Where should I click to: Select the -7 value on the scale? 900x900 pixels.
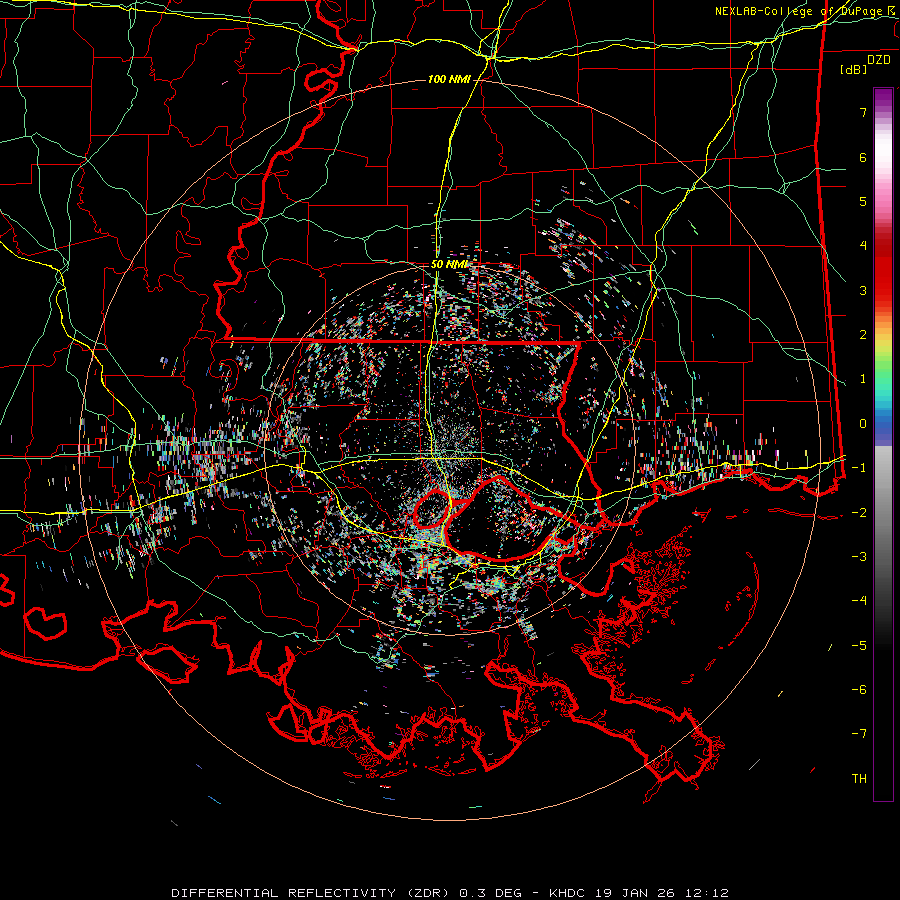click(x=859, y=734)
